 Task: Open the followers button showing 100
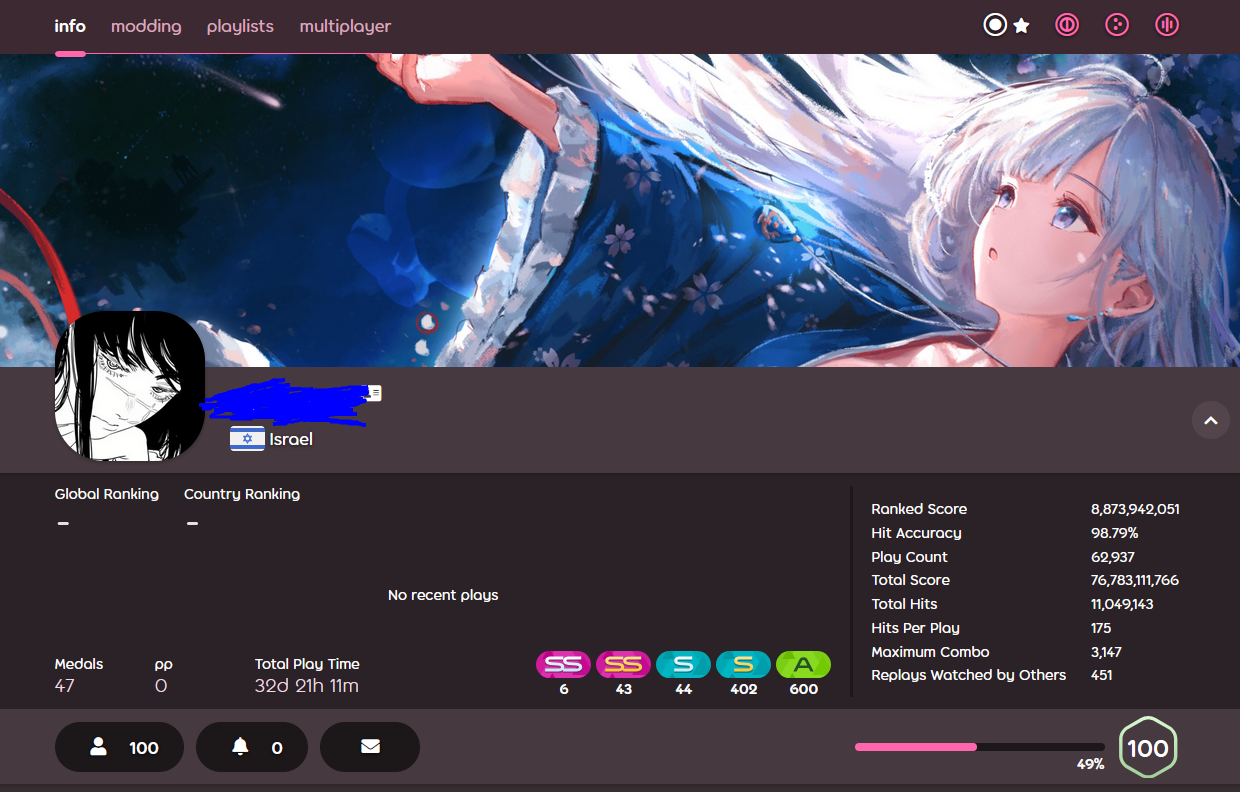click(119, 747)
